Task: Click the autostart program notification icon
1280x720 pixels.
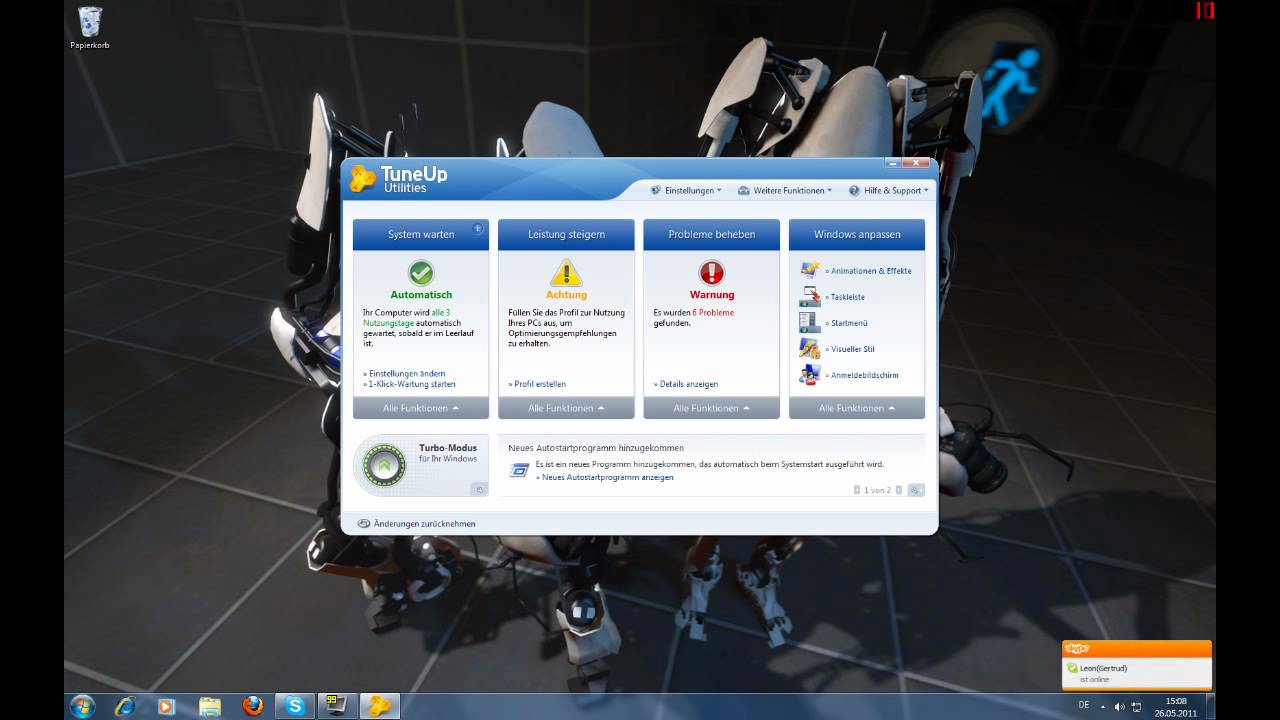Action: (519, 470)
